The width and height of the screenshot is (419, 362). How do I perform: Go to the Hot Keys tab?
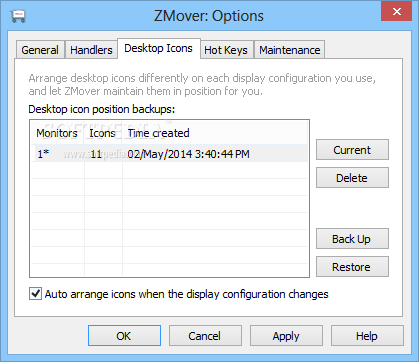226,50
